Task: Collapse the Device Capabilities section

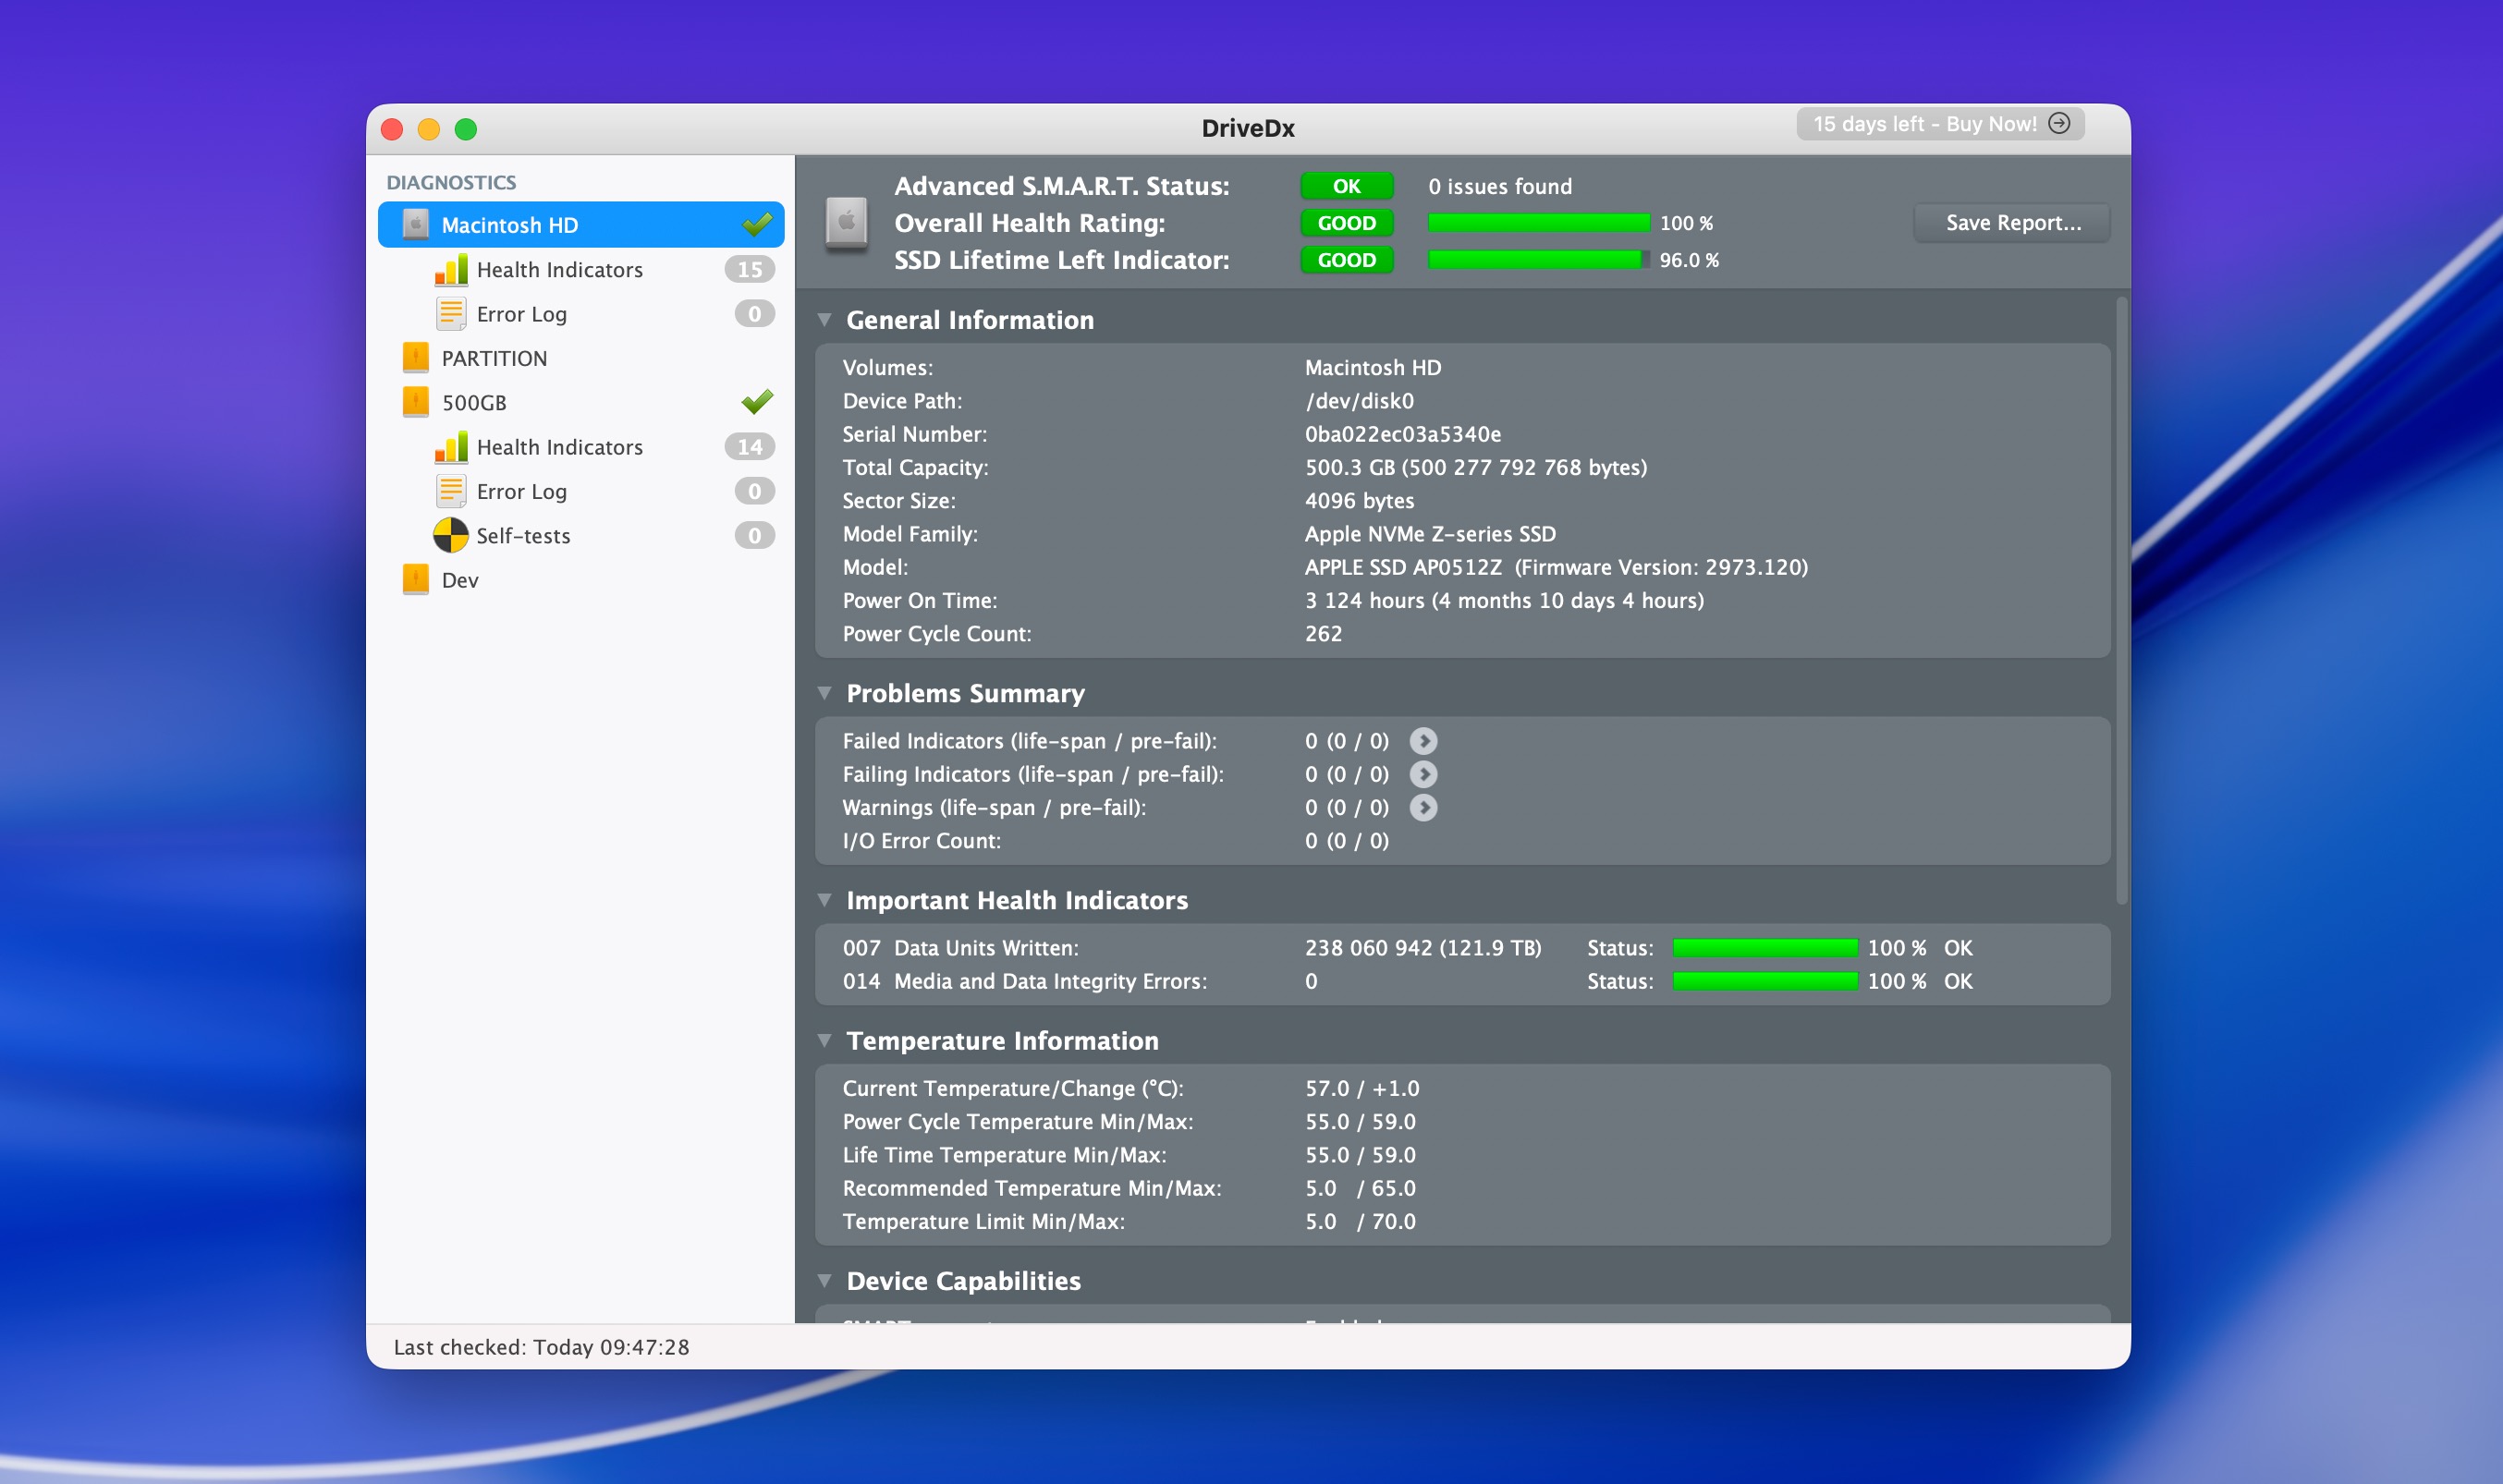Action: 824,1280
